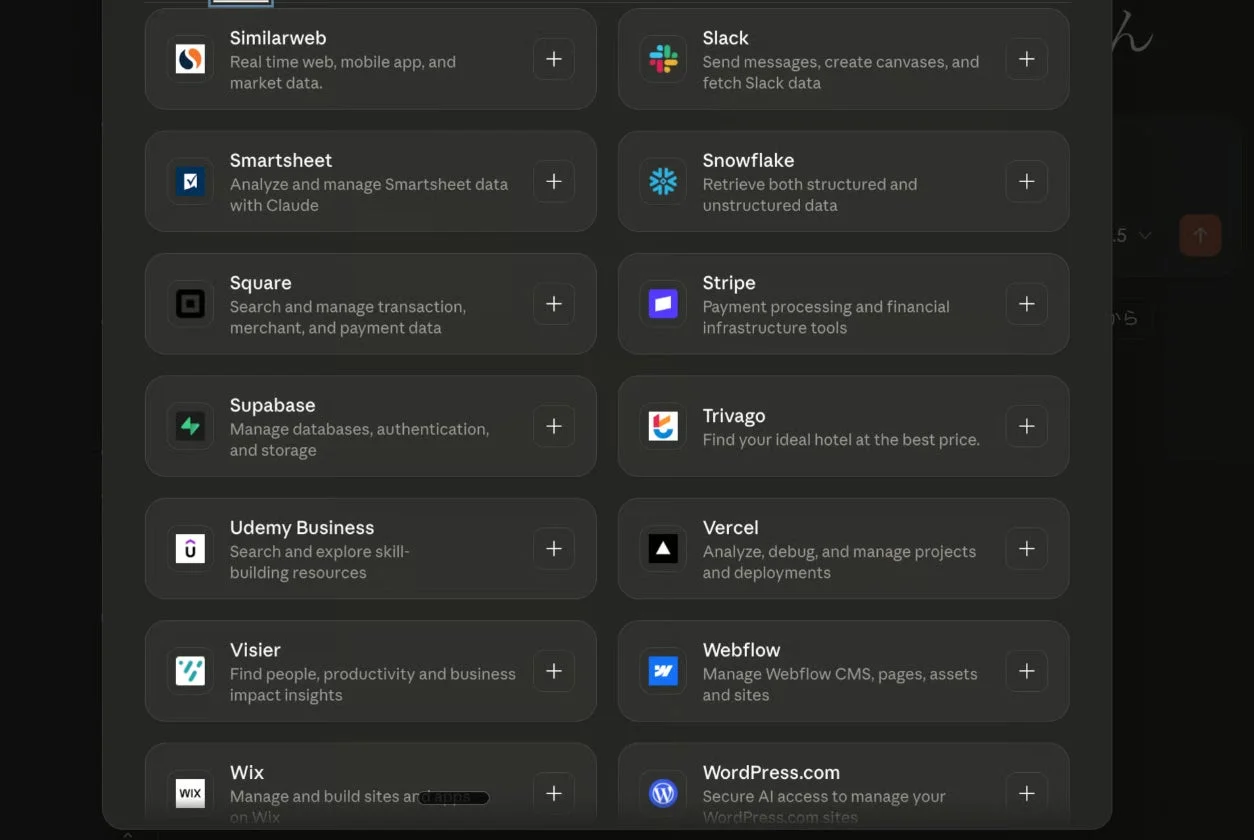
Task: Click the Stripe logo icon
Action: coord(663,304)
